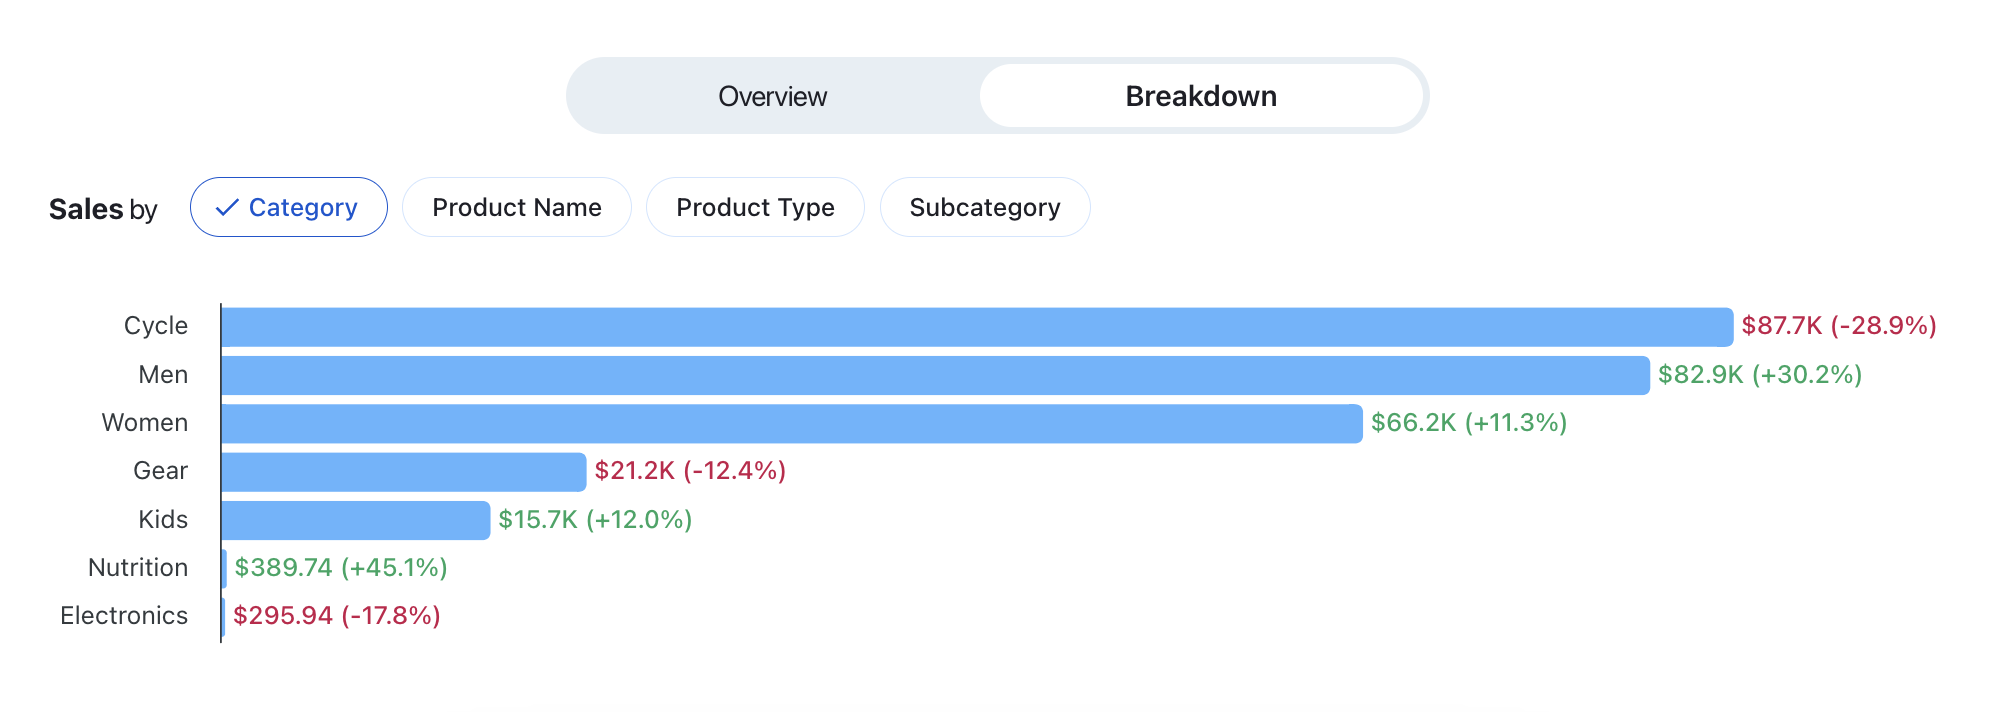Viewport: 1994px width, 712px height.
Task: Switch to the Overview tab
Action: [x=772, y=96]
